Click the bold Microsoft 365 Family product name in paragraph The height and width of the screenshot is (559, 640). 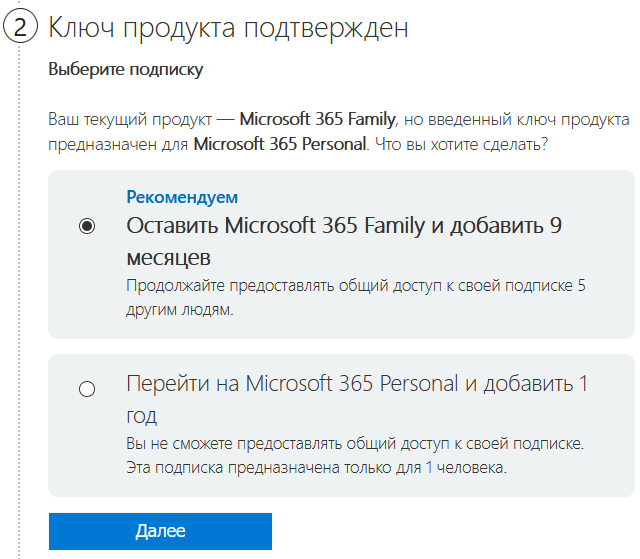(317, 119)
